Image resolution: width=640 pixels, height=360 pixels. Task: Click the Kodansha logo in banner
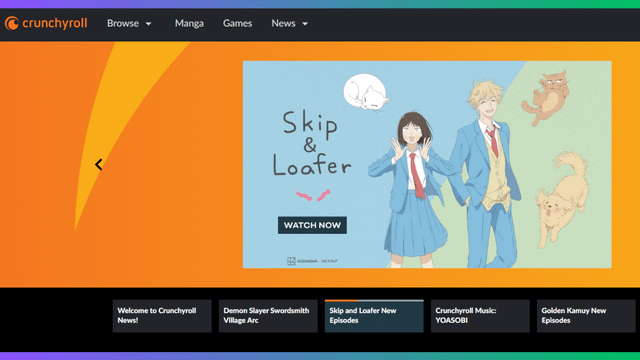pos(302,261)
